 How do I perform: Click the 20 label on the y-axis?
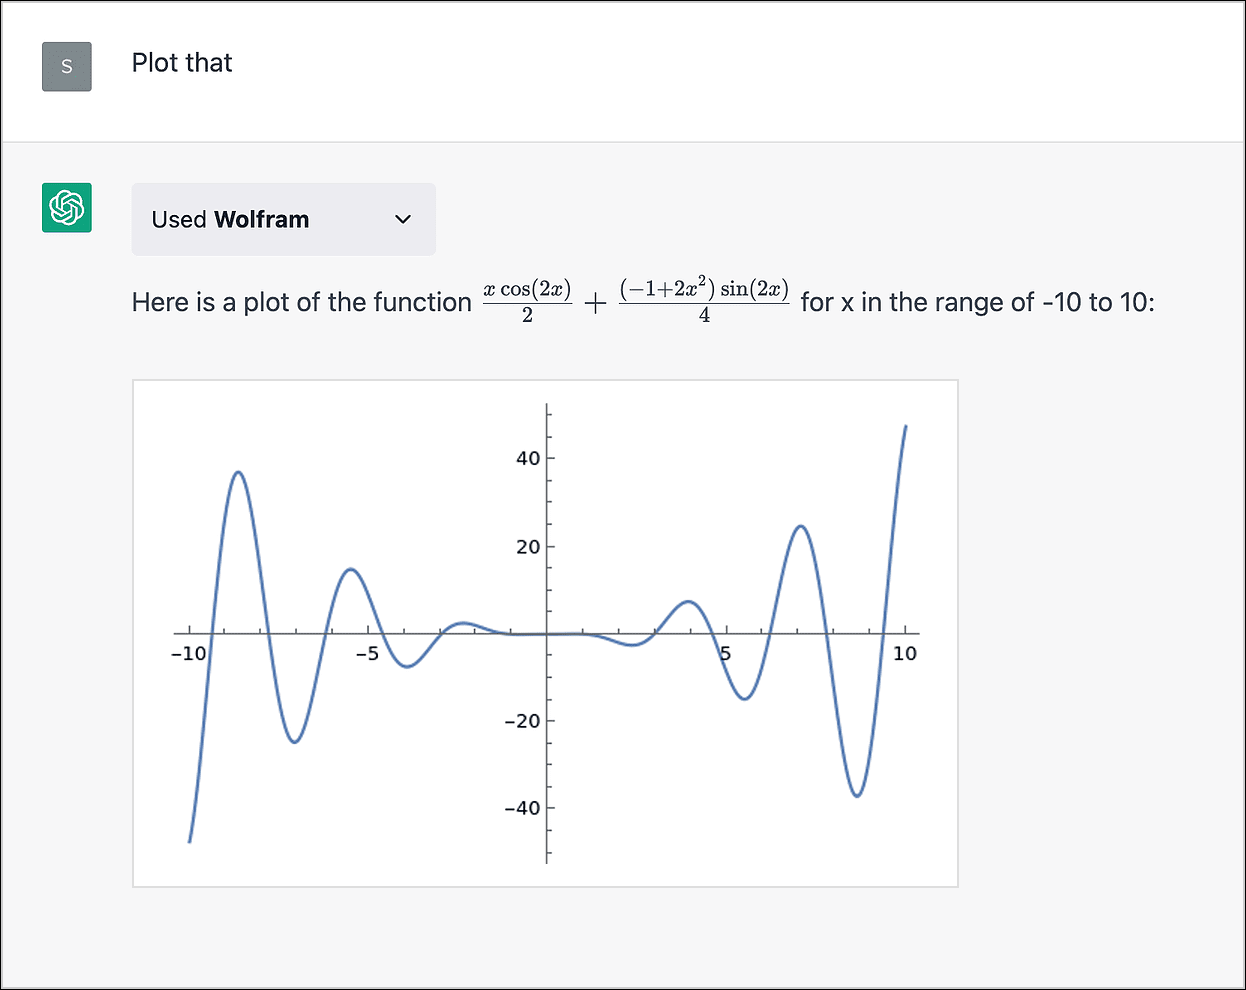528,547
